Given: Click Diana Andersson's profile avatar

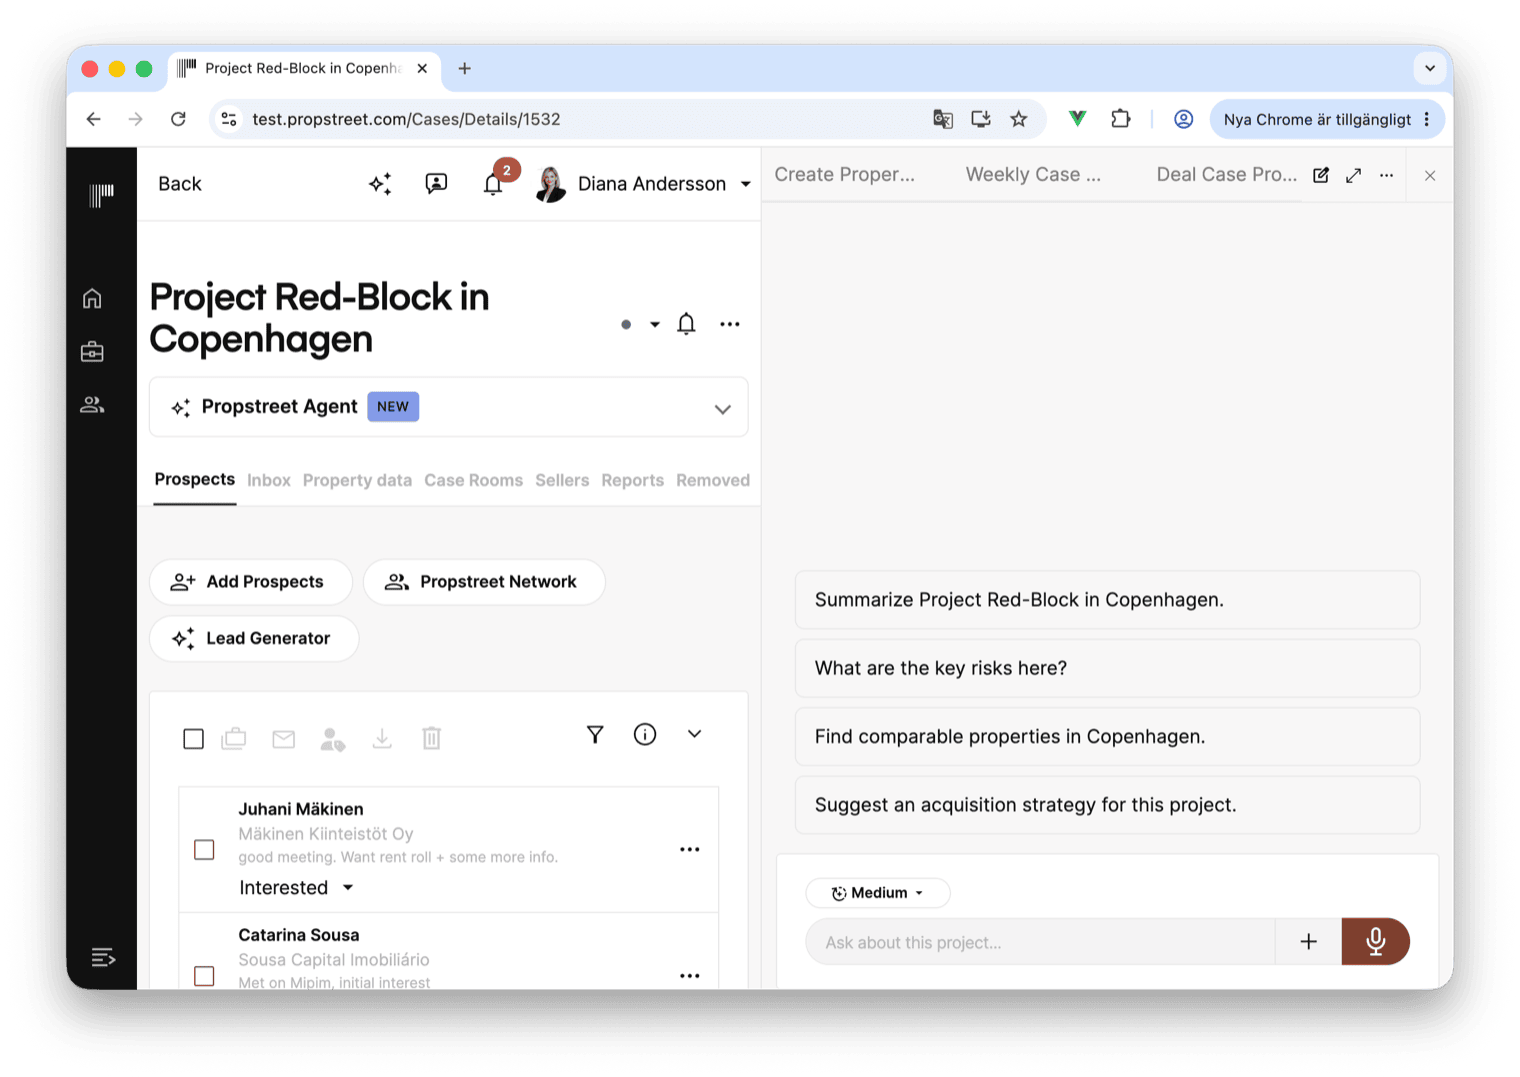Looking at the screenshot, I should coord(551,184).
